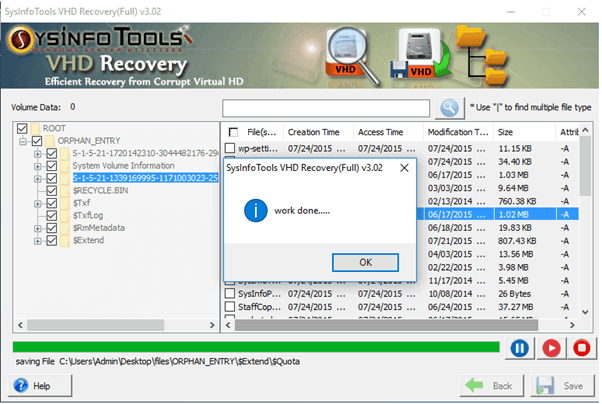Stop the saving process
Screen dimensions: 602x404
pos(581,348)
